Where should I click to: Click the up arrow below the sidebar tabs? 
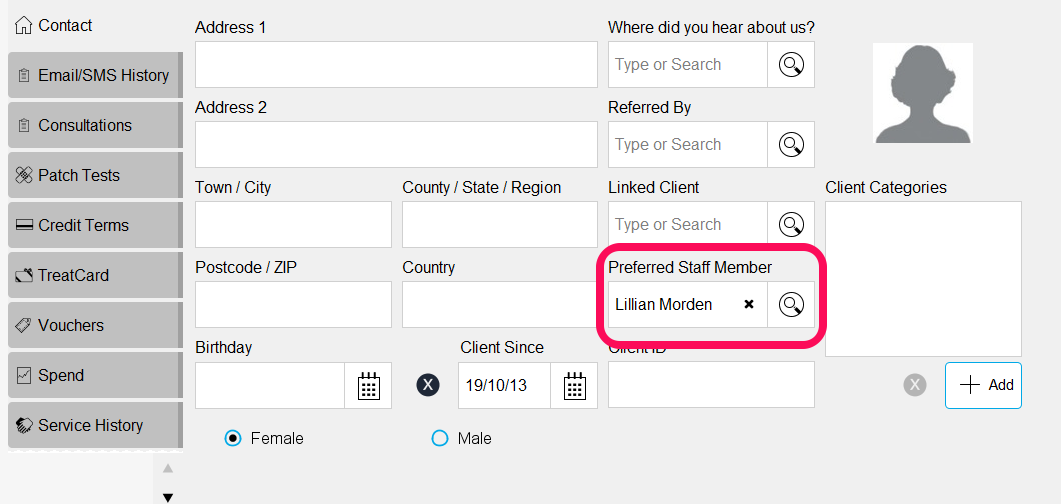tap(168, 468)
